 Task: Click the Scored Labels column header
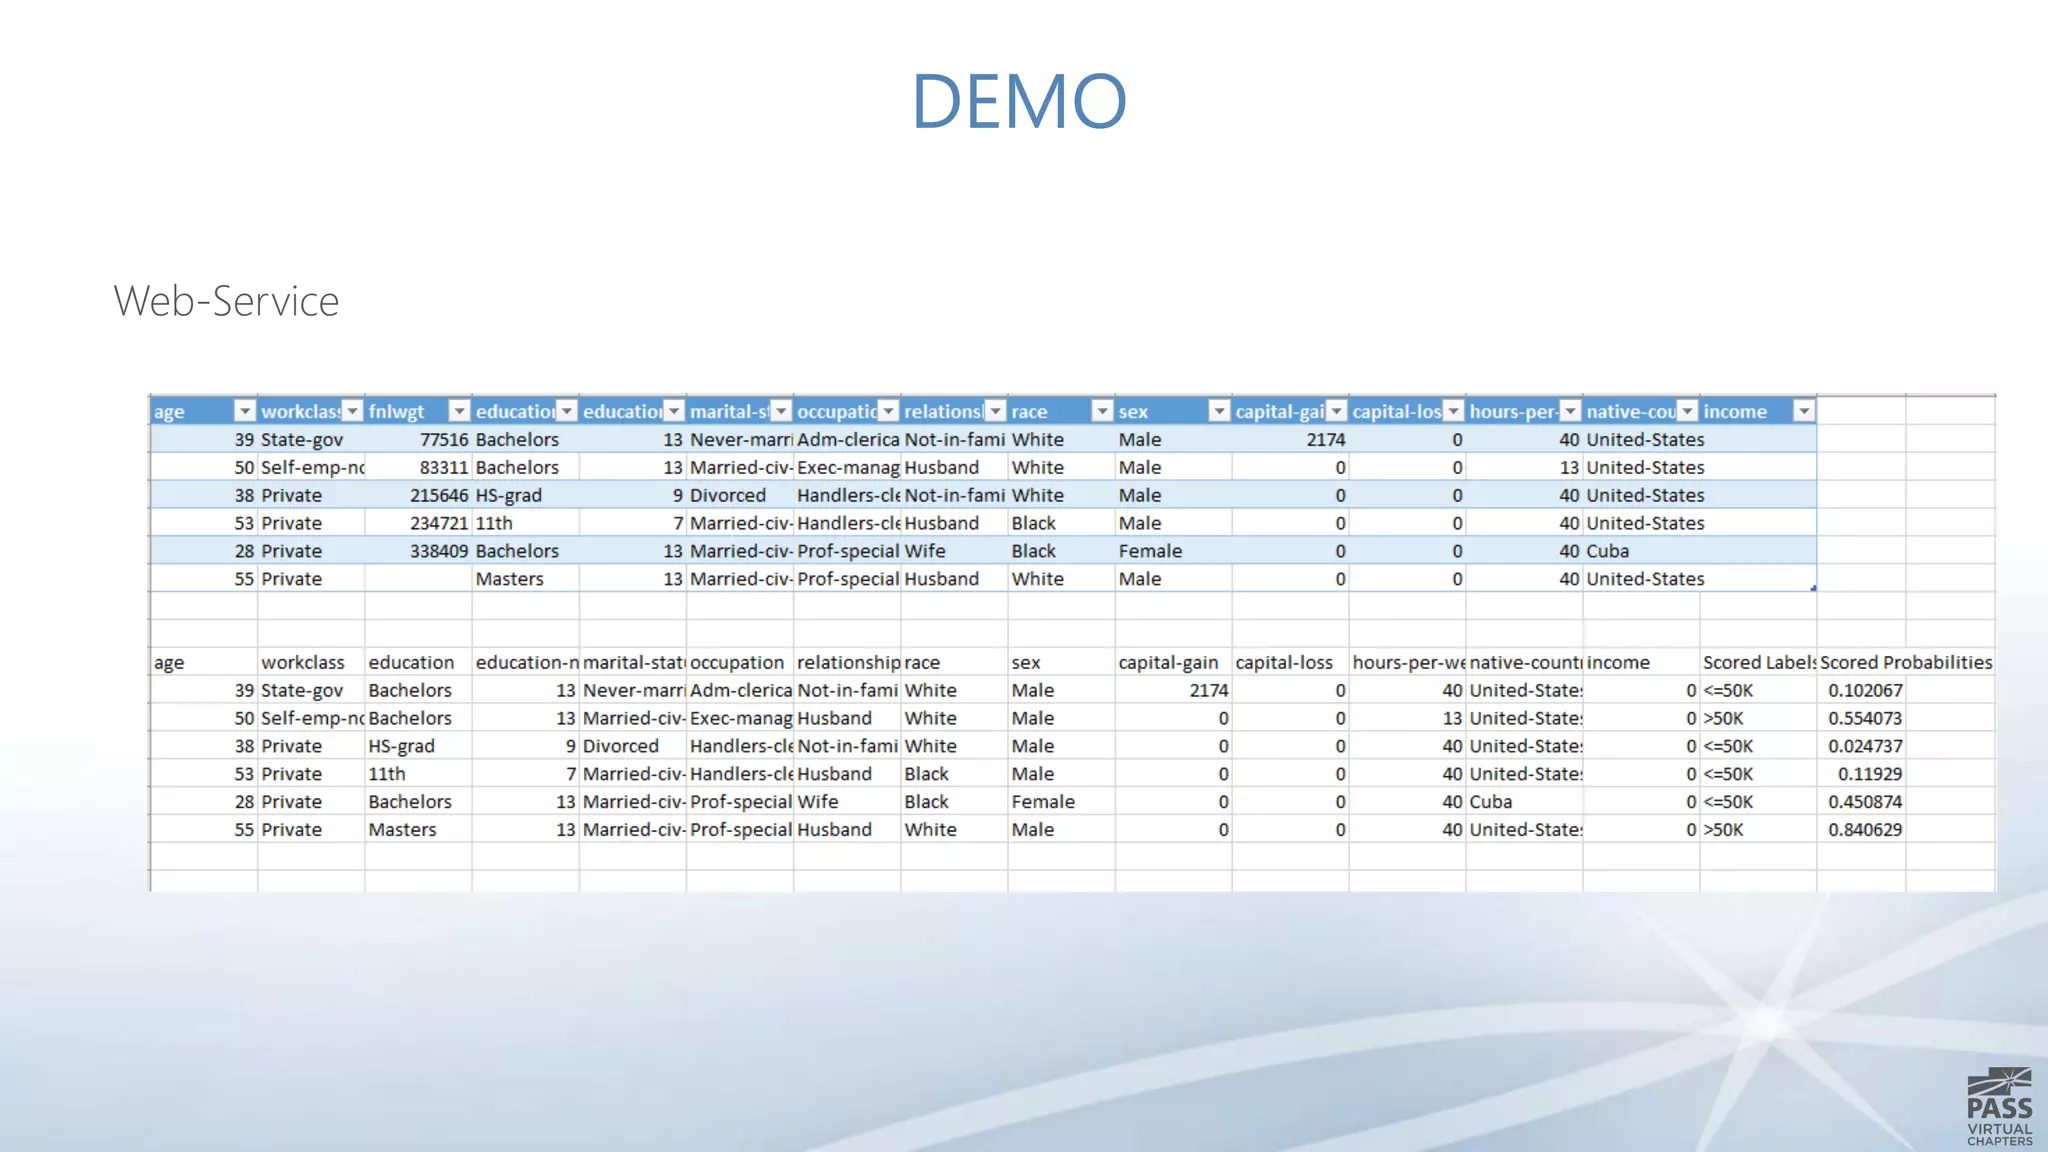coord(1759,662)
